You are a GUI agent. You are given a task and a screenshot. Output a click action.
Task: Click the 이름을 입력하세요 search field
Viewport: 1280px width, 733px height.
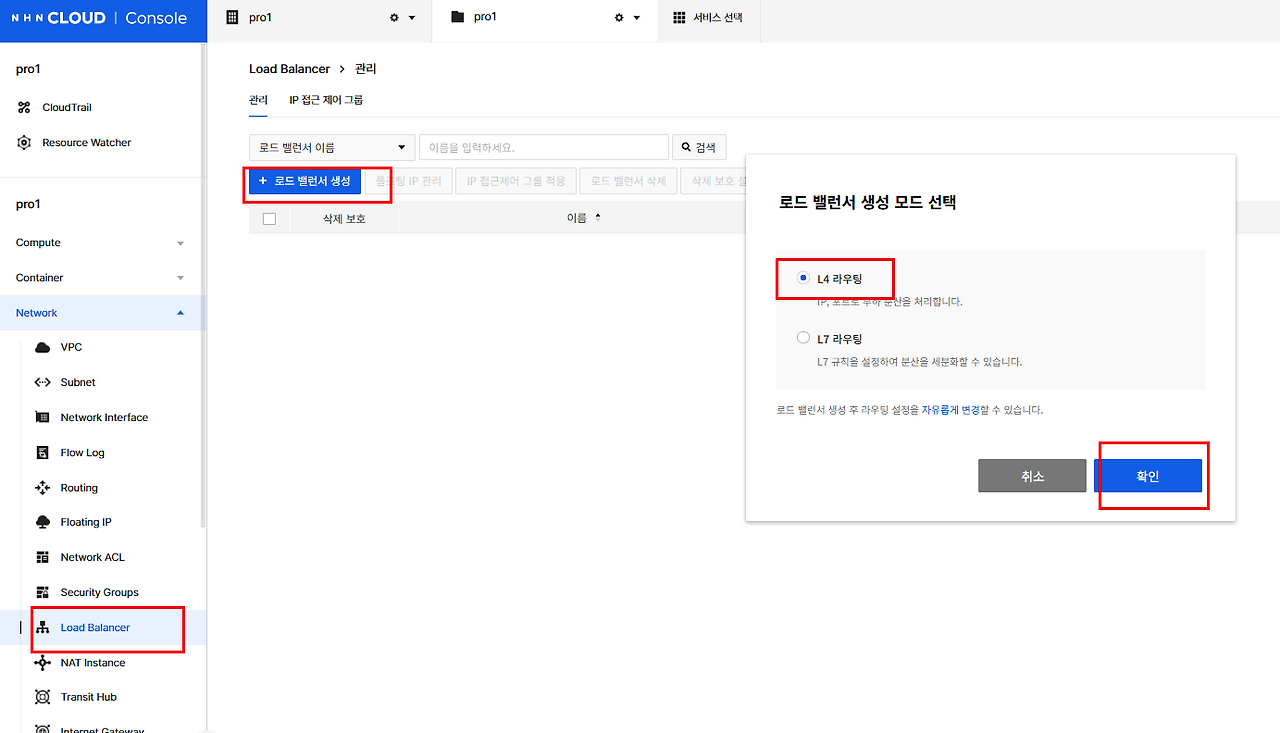(x=544, y=147)
